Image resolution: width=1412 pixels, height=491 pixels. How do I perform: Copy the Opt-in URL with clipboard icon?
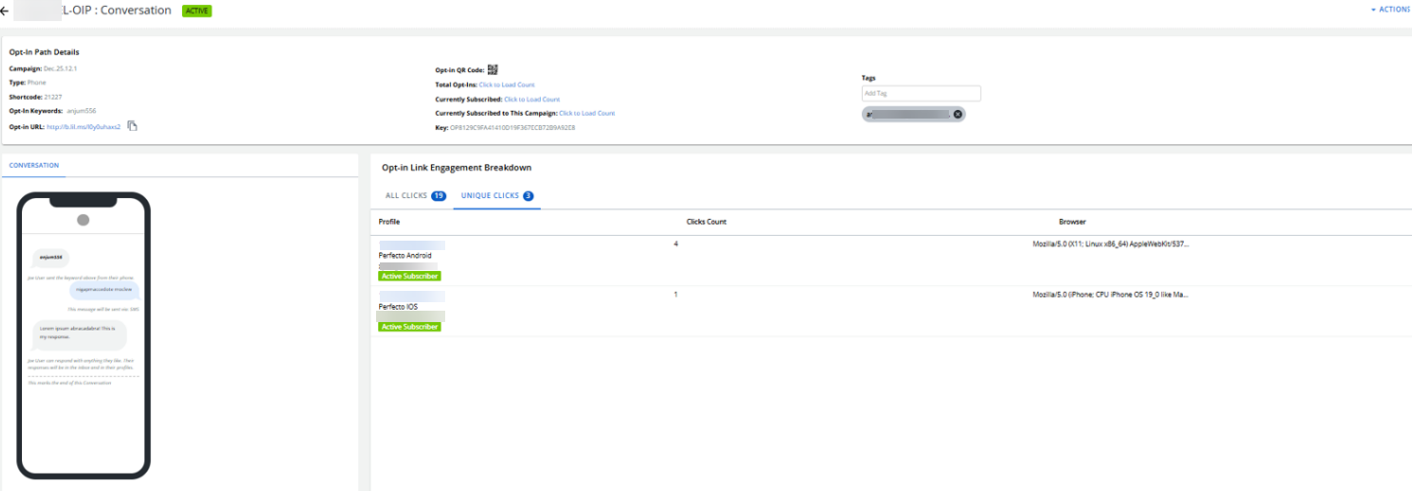(x=132, y=126)
